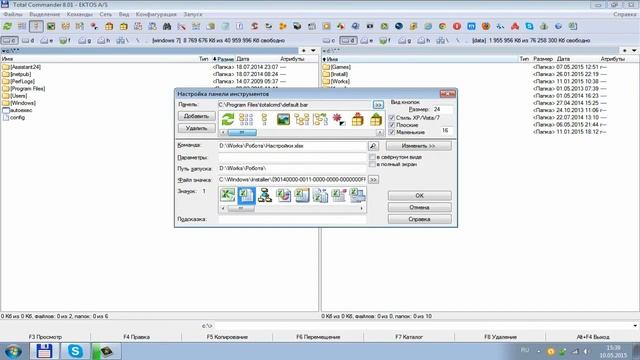Image resolution: width=640 pixels, height=360 pixels.
Task: Select the tree view icon in bar preview
Action: tap(302, 119)
